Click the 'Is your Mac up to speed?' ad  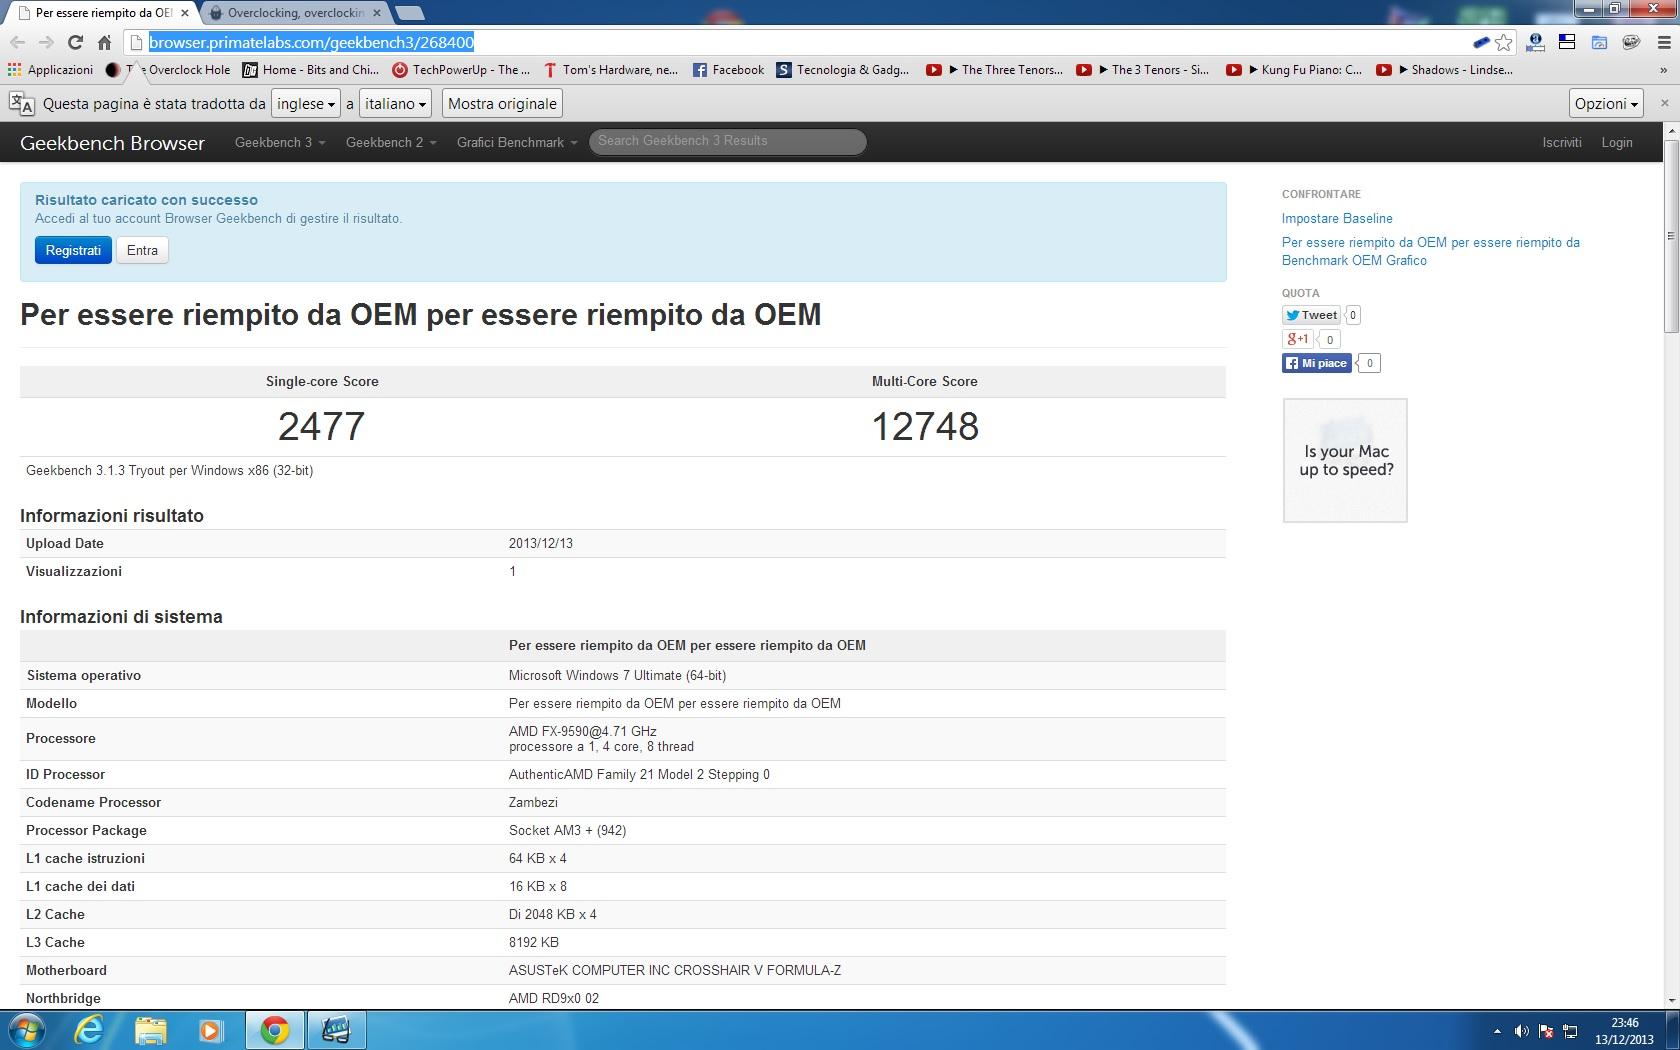click(x=1345, y=460)
